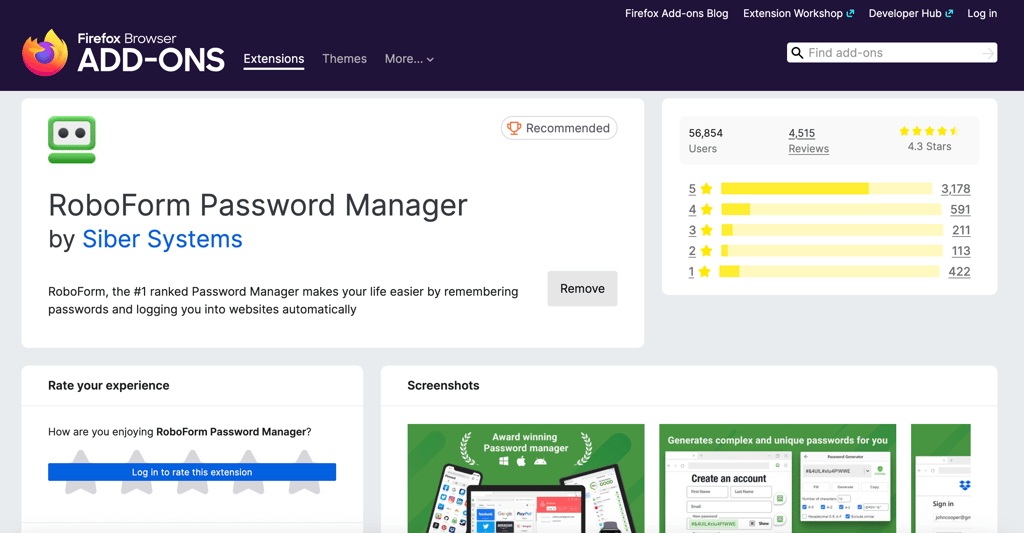Click the RoboForm Password Manager title
Screen dimensions: 1024x533
(258, 205)
